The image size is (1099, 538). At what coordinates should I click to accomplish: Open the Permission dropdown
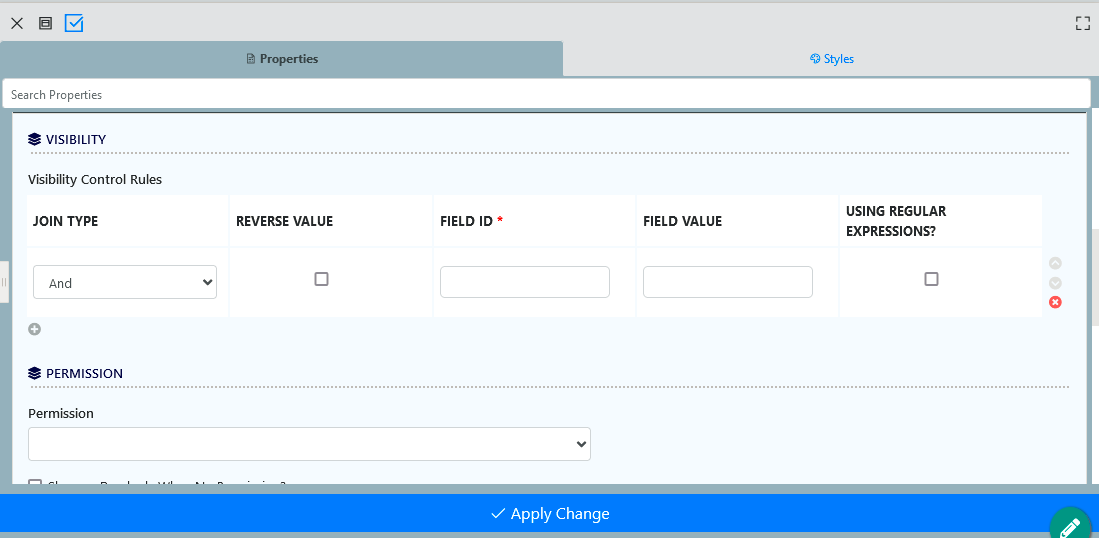pyautogui.click(x=309, y=444)
